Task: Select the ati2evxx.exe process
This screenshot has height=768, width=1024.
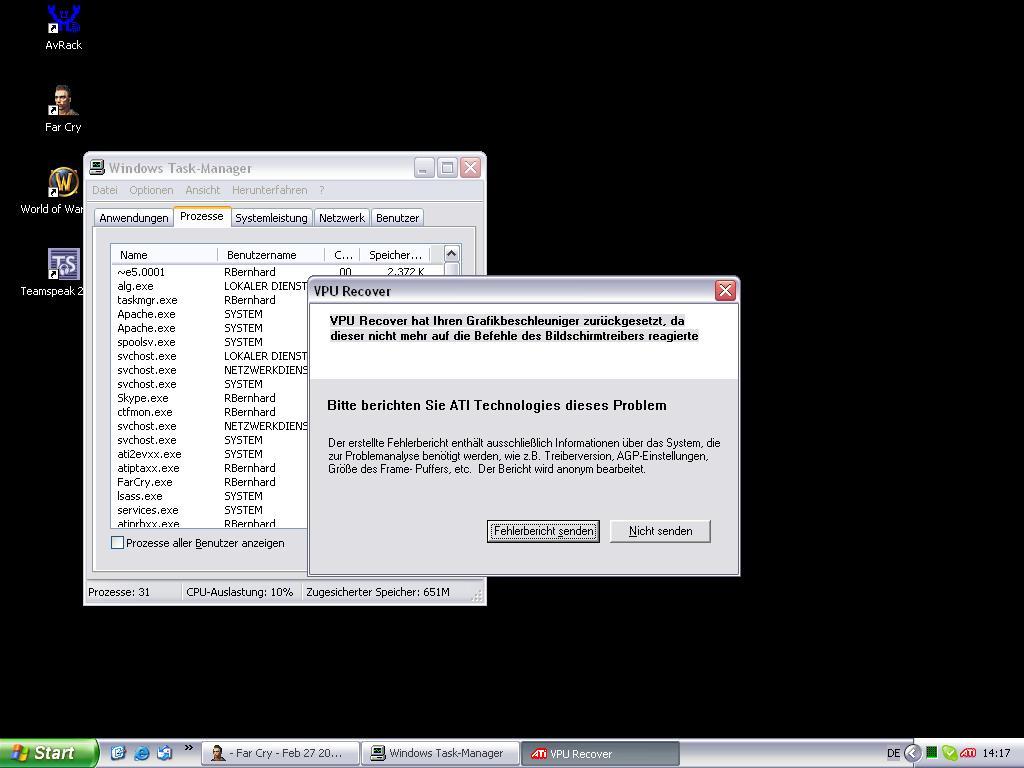Action: pyautogui.click(x=210, y=454)
